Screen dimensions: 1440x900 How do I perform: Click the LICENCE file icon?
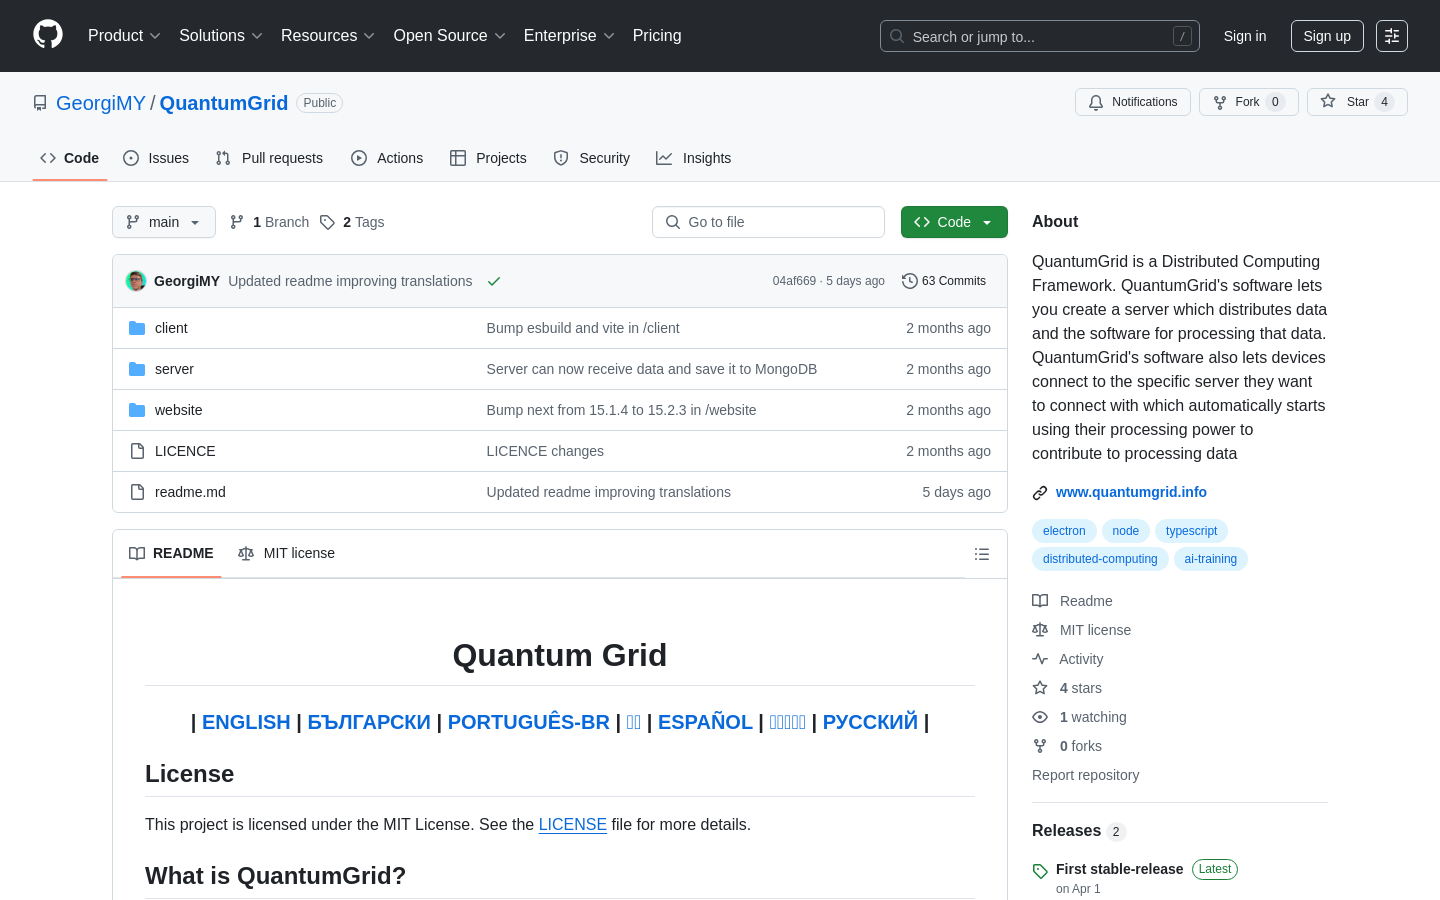tap(137, 451)
